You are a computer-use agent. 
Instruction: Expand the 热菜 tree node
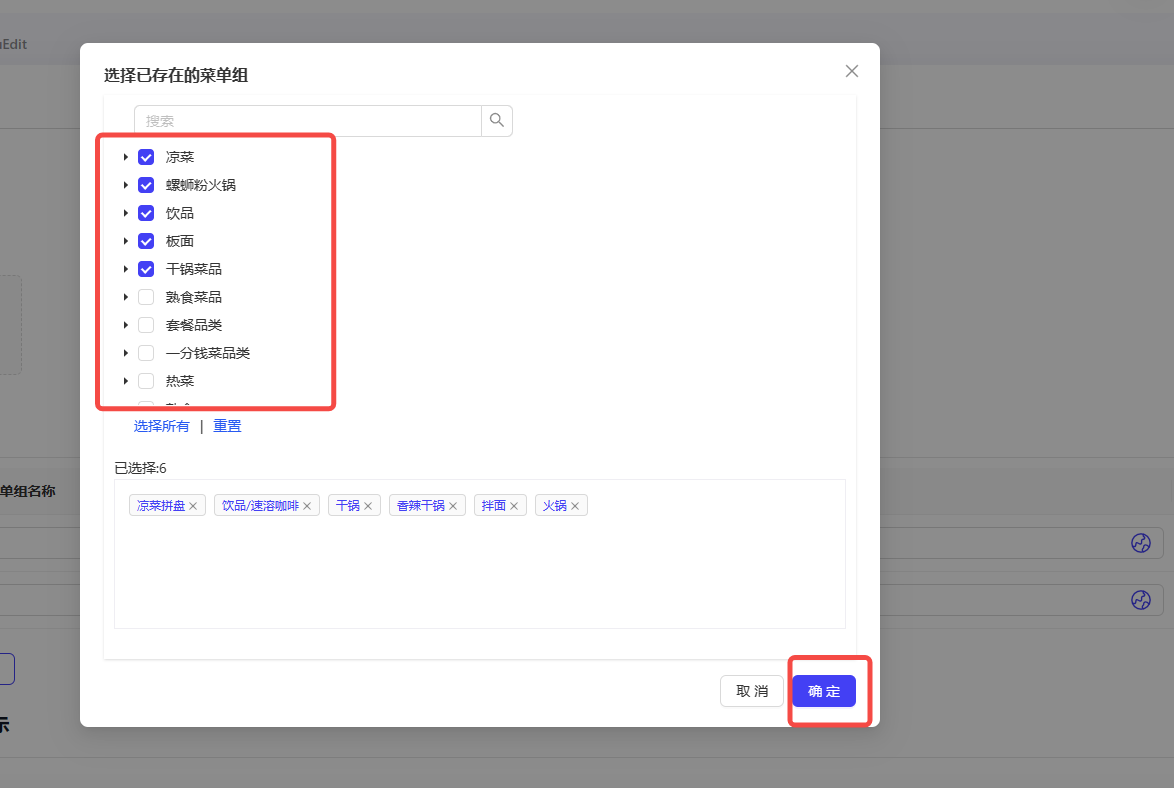point(126,381)
